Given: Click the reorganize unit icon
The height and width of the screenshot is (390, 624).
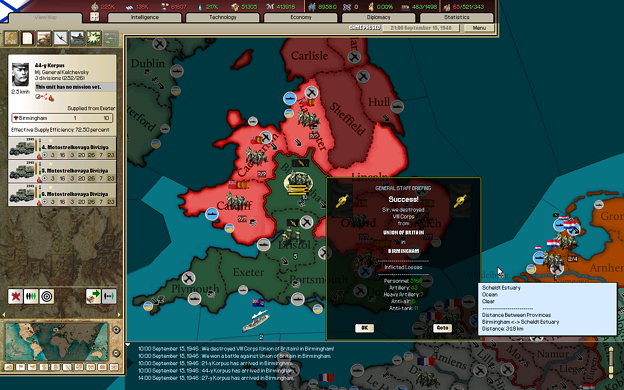Looking at the screenshot, I should tap(31, 296).
